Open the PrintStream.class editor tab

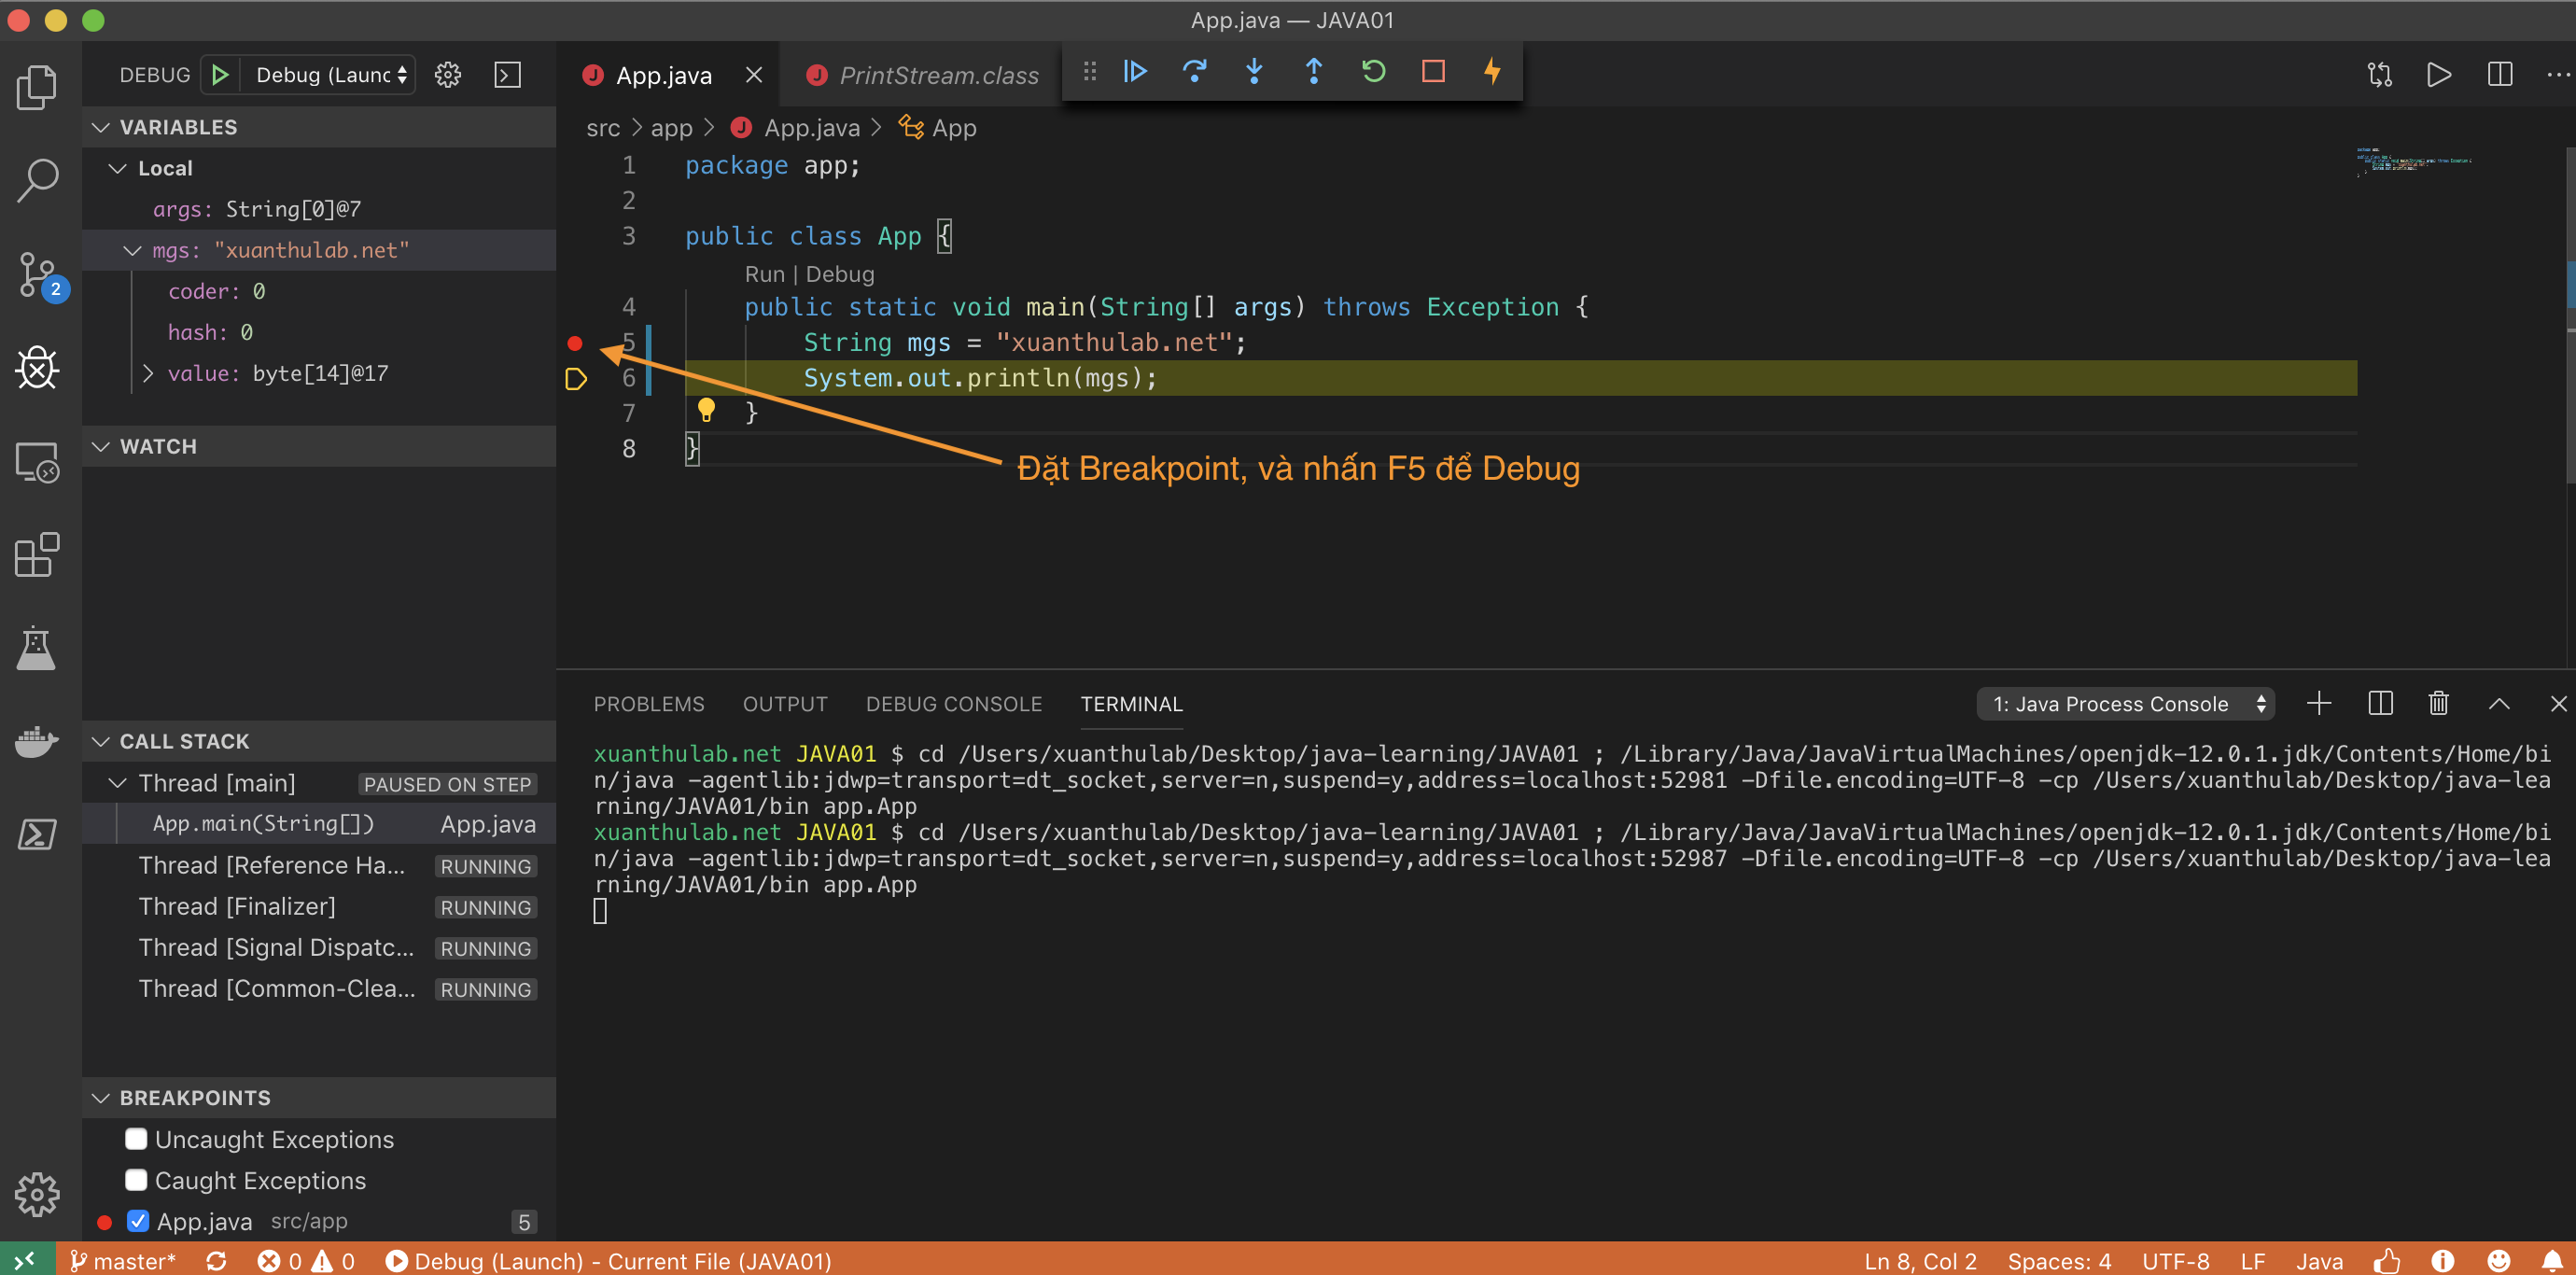pos(938,75)
